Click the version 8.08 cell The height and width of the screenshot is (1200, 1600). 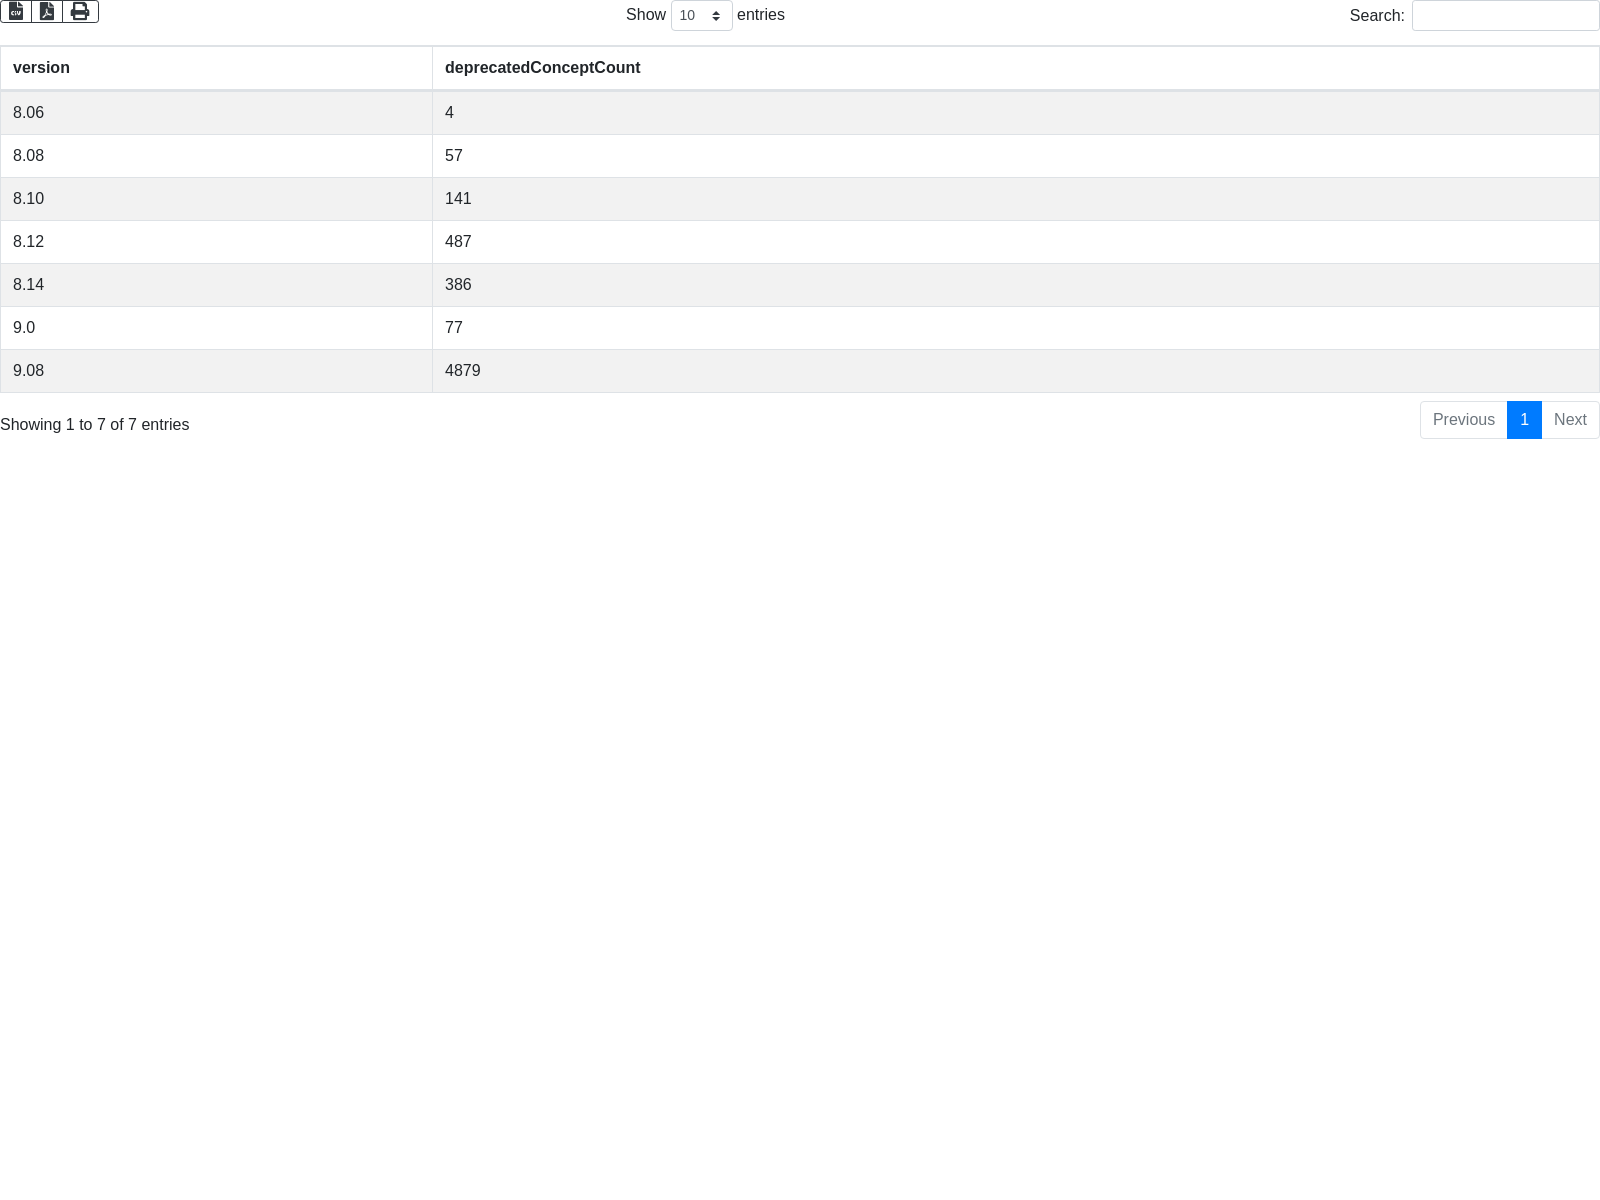pyautogui.click(x=29, y=156)
